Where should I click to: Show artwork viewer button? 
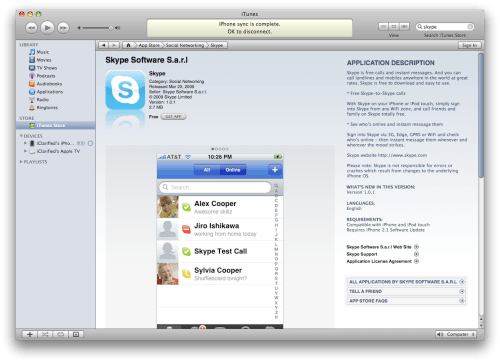coord(76,334)
